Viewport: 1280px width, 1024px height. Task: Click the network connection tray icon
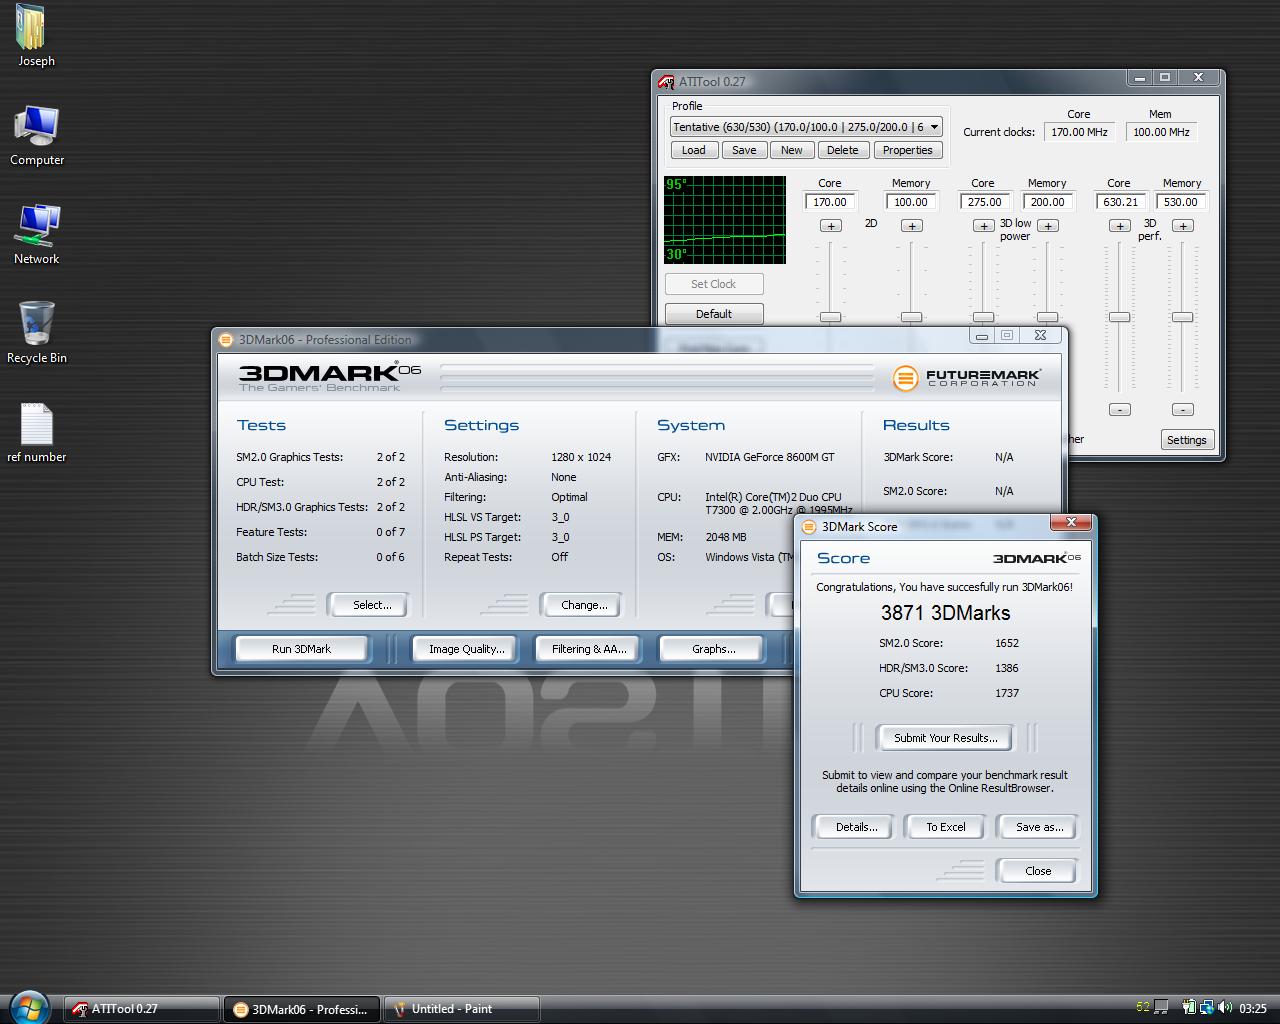click(1207, 1007)
